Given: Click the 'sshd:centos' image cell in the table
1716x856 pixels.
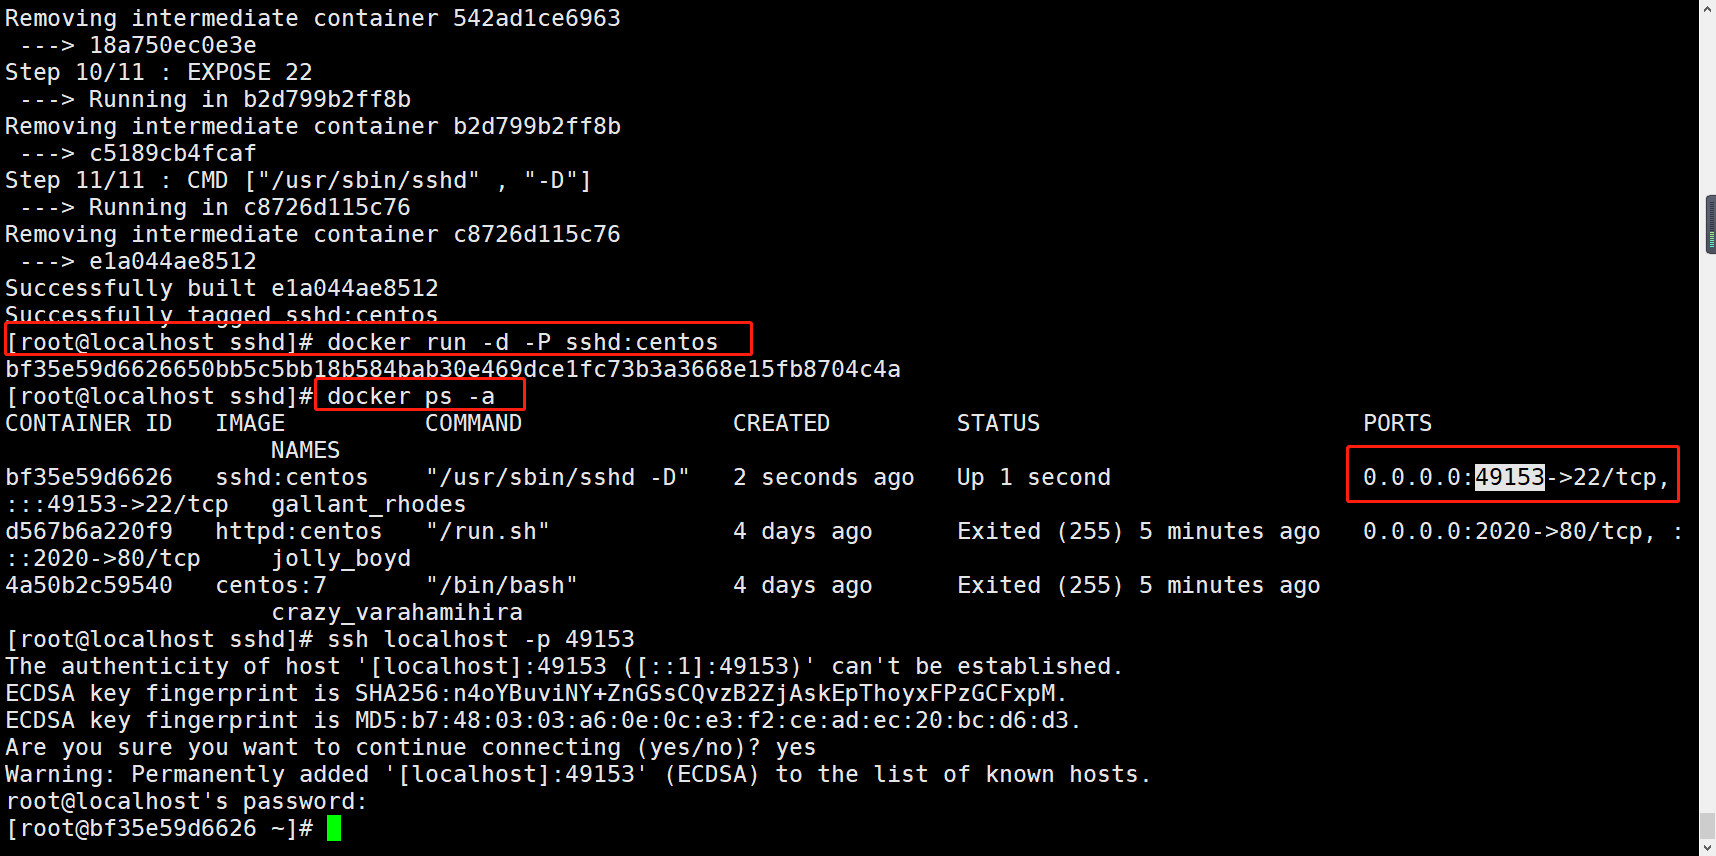Looking at the screenshot, I should pyautogui.click(x=292, y=477).
